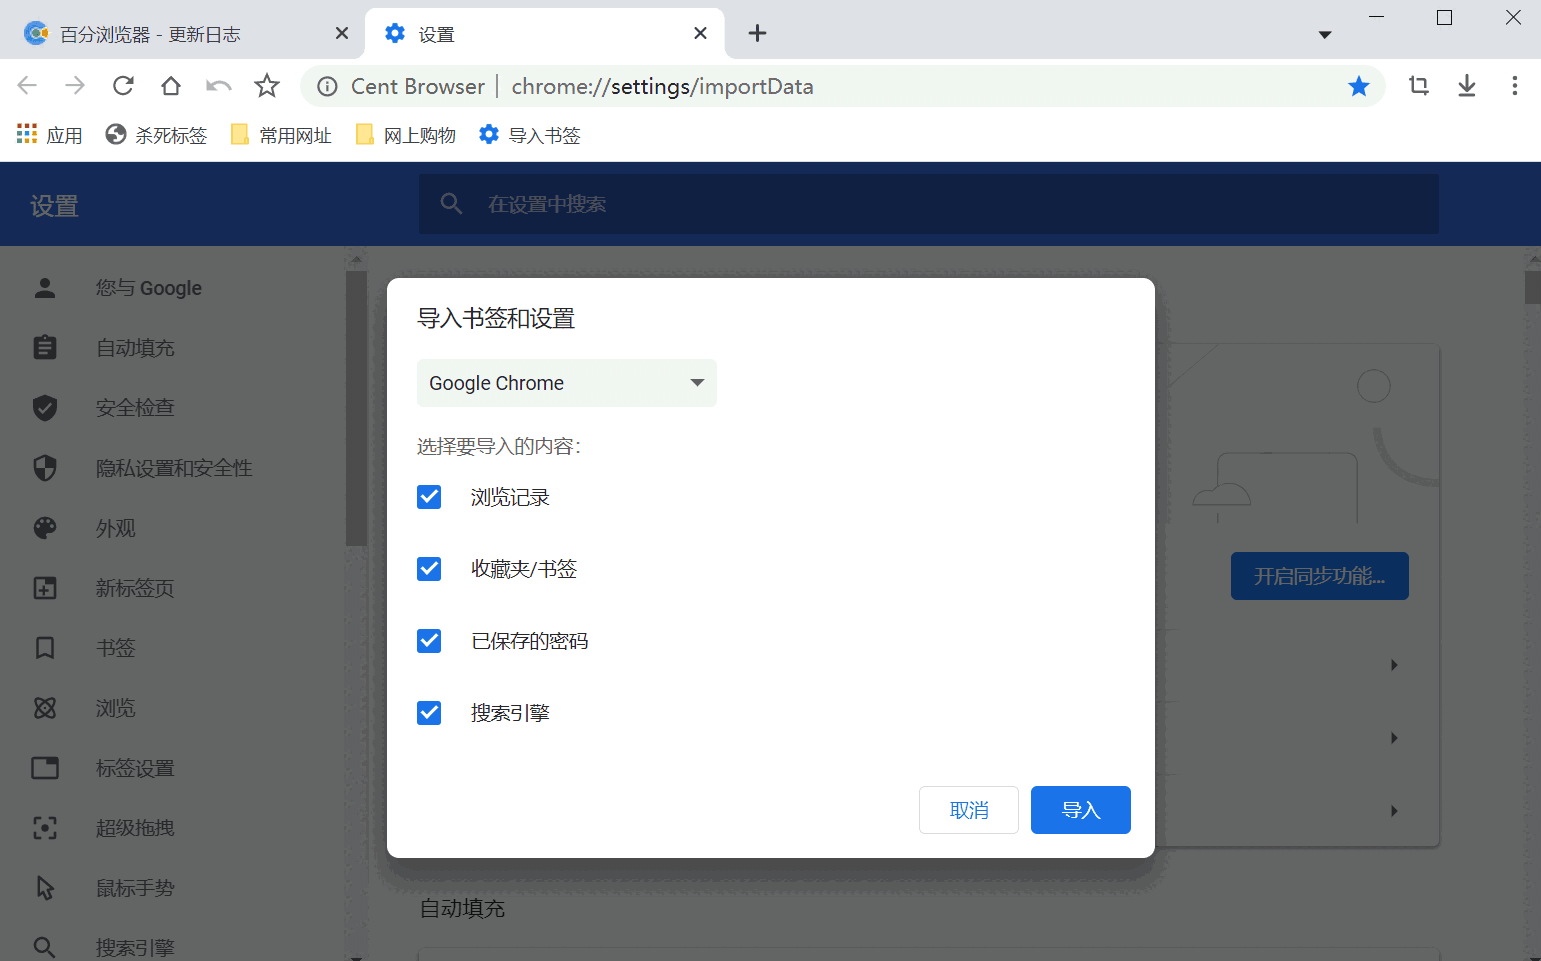Viewport: 1541px width, 961px height.
Task: Click the target icon for 超级拖拽
Action: pos(45,828)
